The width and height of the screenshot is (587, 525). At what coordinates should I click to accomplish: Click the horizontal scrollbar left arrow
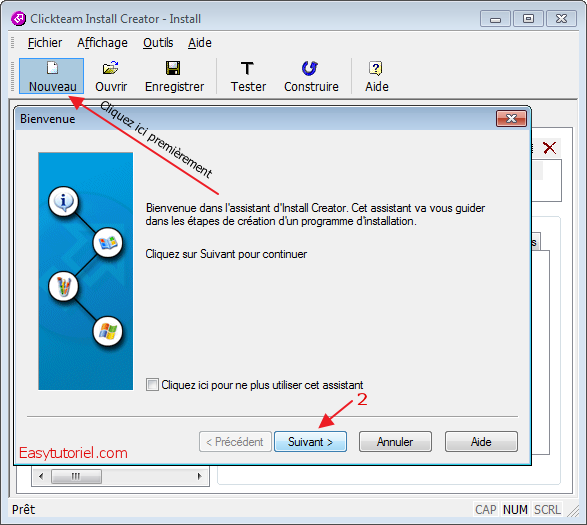pos(41,476)
